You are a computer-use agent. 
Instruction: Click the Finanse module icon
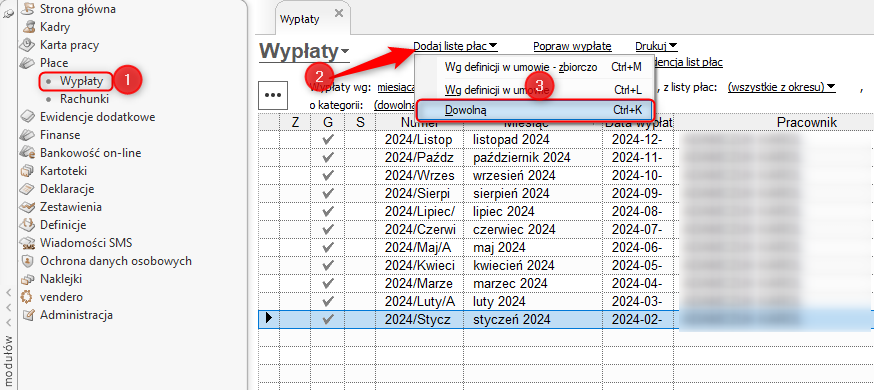tap(27, 135)
